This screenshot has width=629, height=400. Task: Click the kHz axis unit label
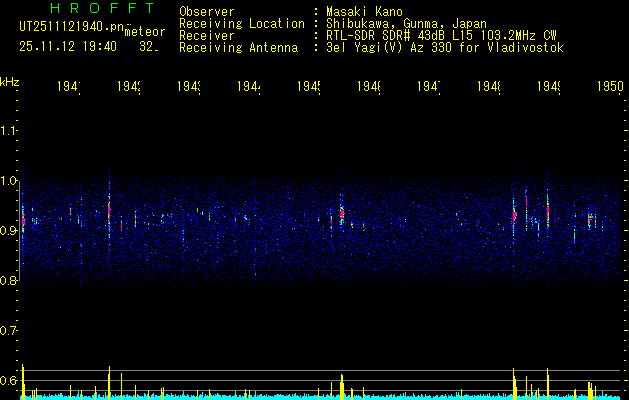coord(9,82)
